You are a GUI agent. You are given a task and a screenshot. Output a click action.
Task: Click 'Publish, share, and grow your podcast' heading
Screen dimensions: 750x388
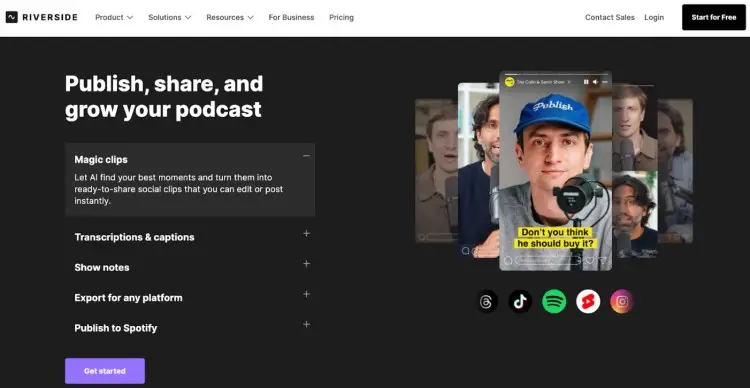click(164, 97)
